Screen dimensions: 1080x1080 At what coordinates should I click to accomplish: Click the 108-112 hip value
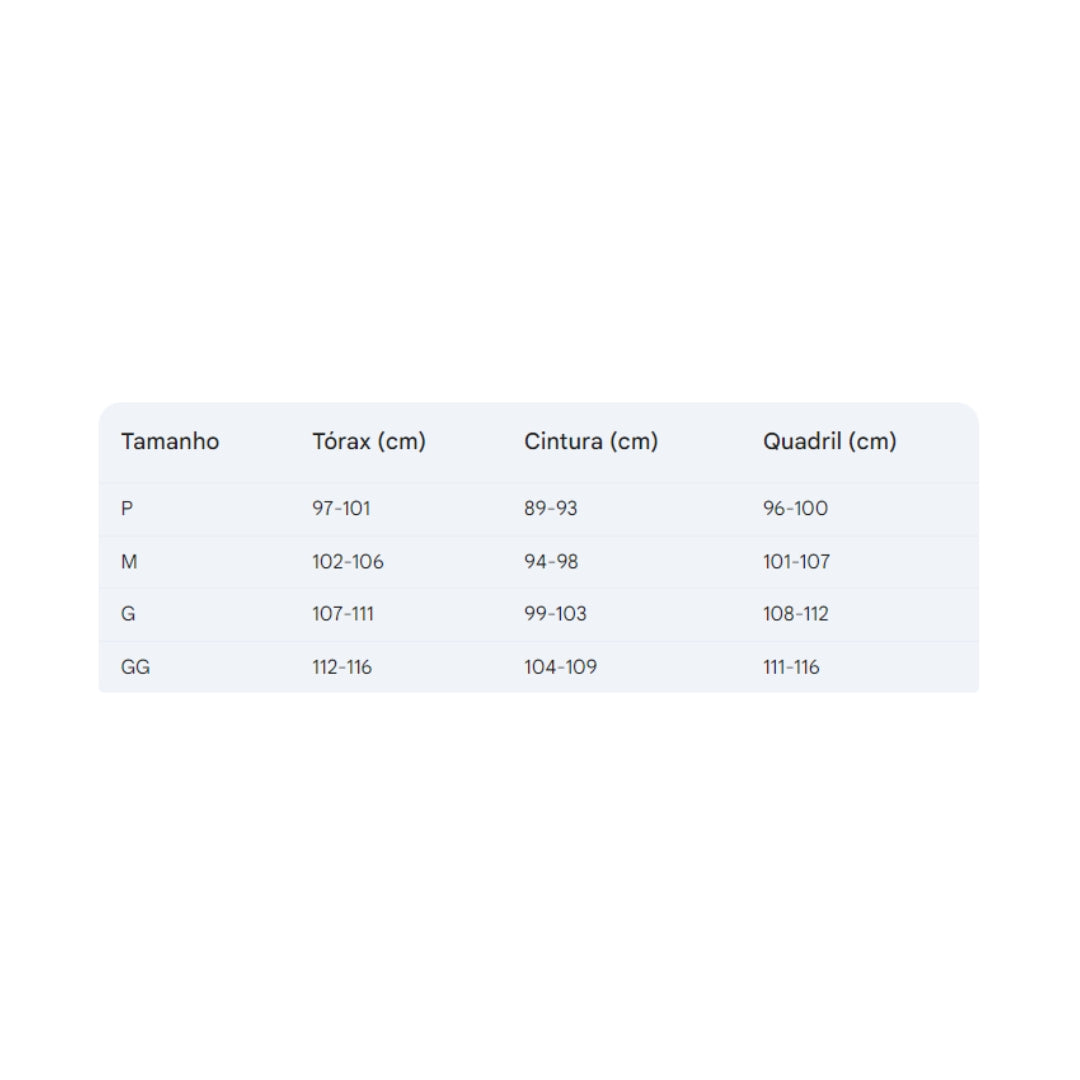click(796, 614)
